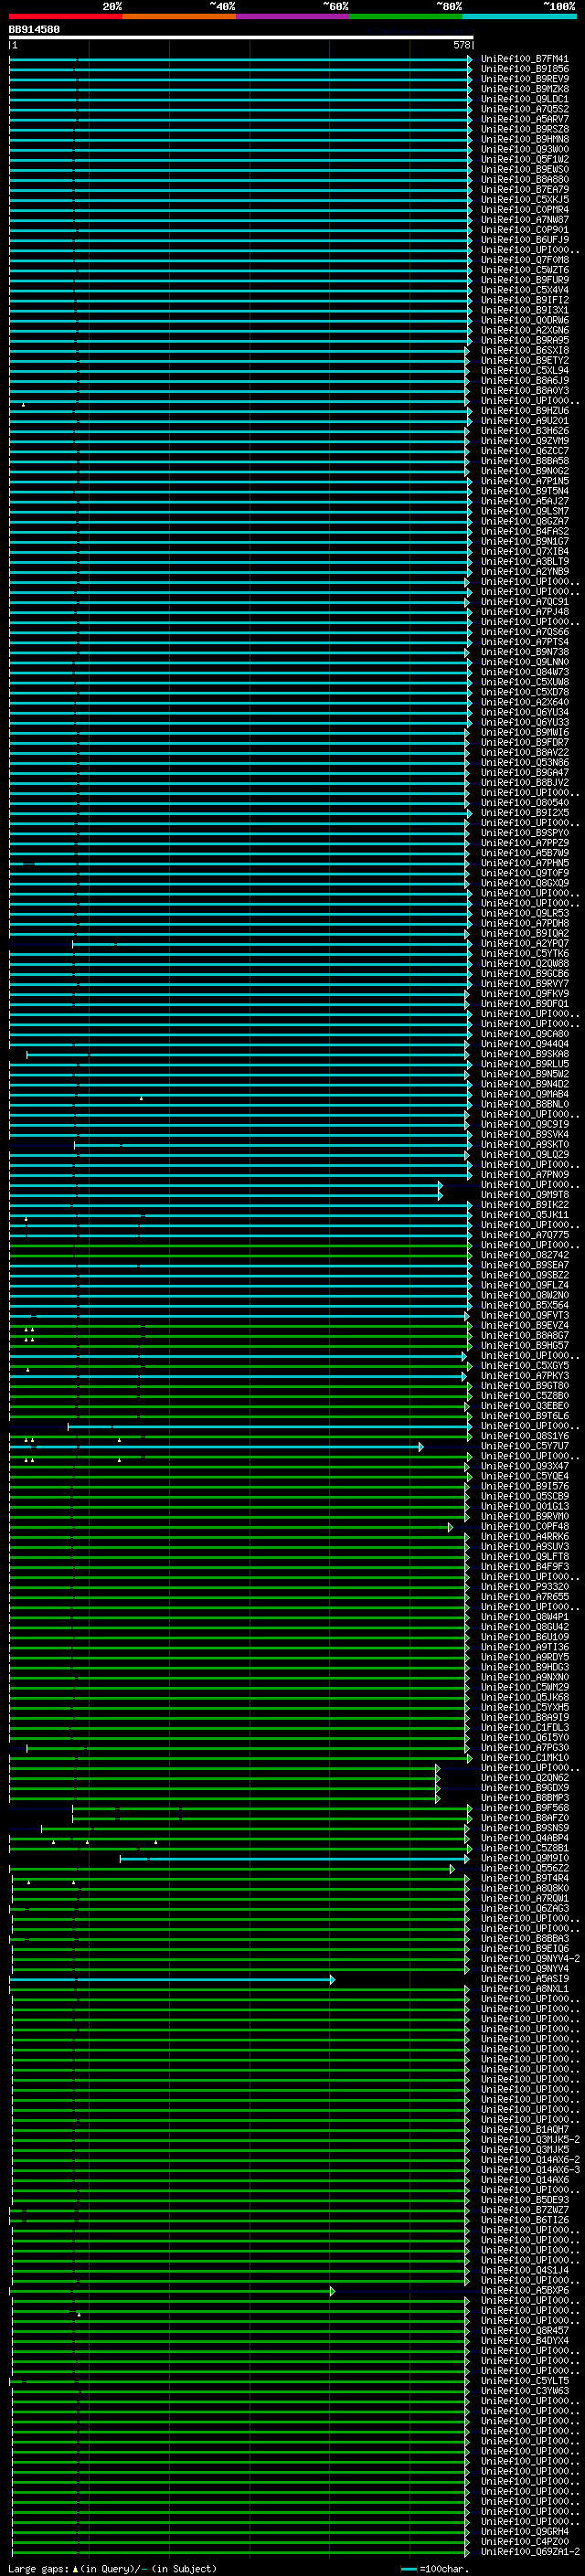
Task: Select the UniRef100_Q5JK11 entry
Action: tap(524, 1215)
